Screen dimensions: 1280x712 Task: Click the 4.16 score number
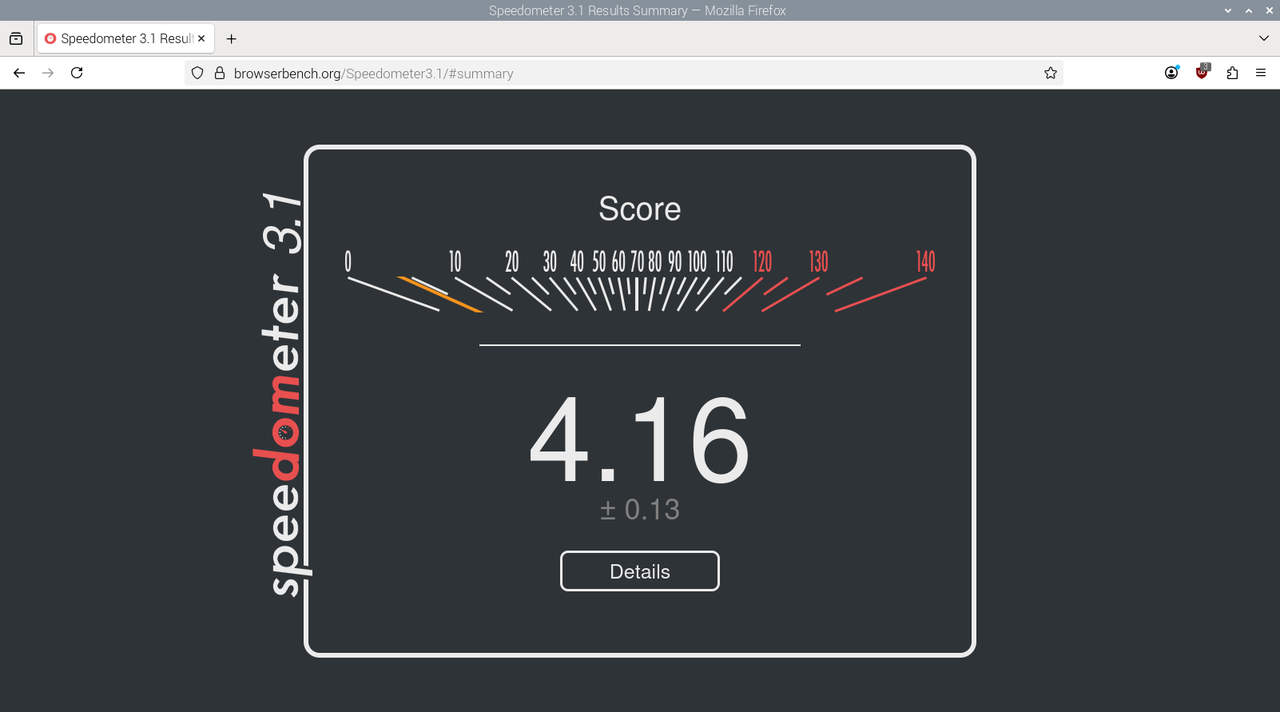(639, 441)
